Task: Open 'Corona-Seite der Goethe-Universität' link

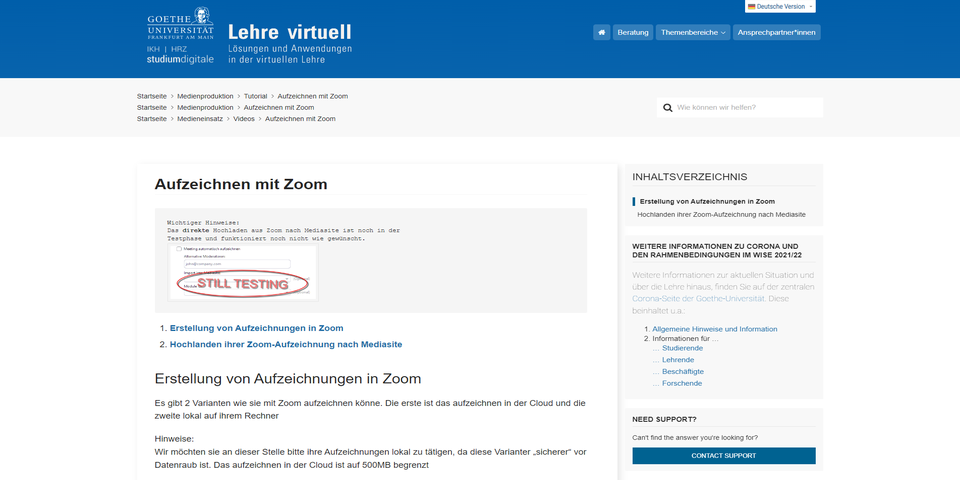Action: pos(698,299)
